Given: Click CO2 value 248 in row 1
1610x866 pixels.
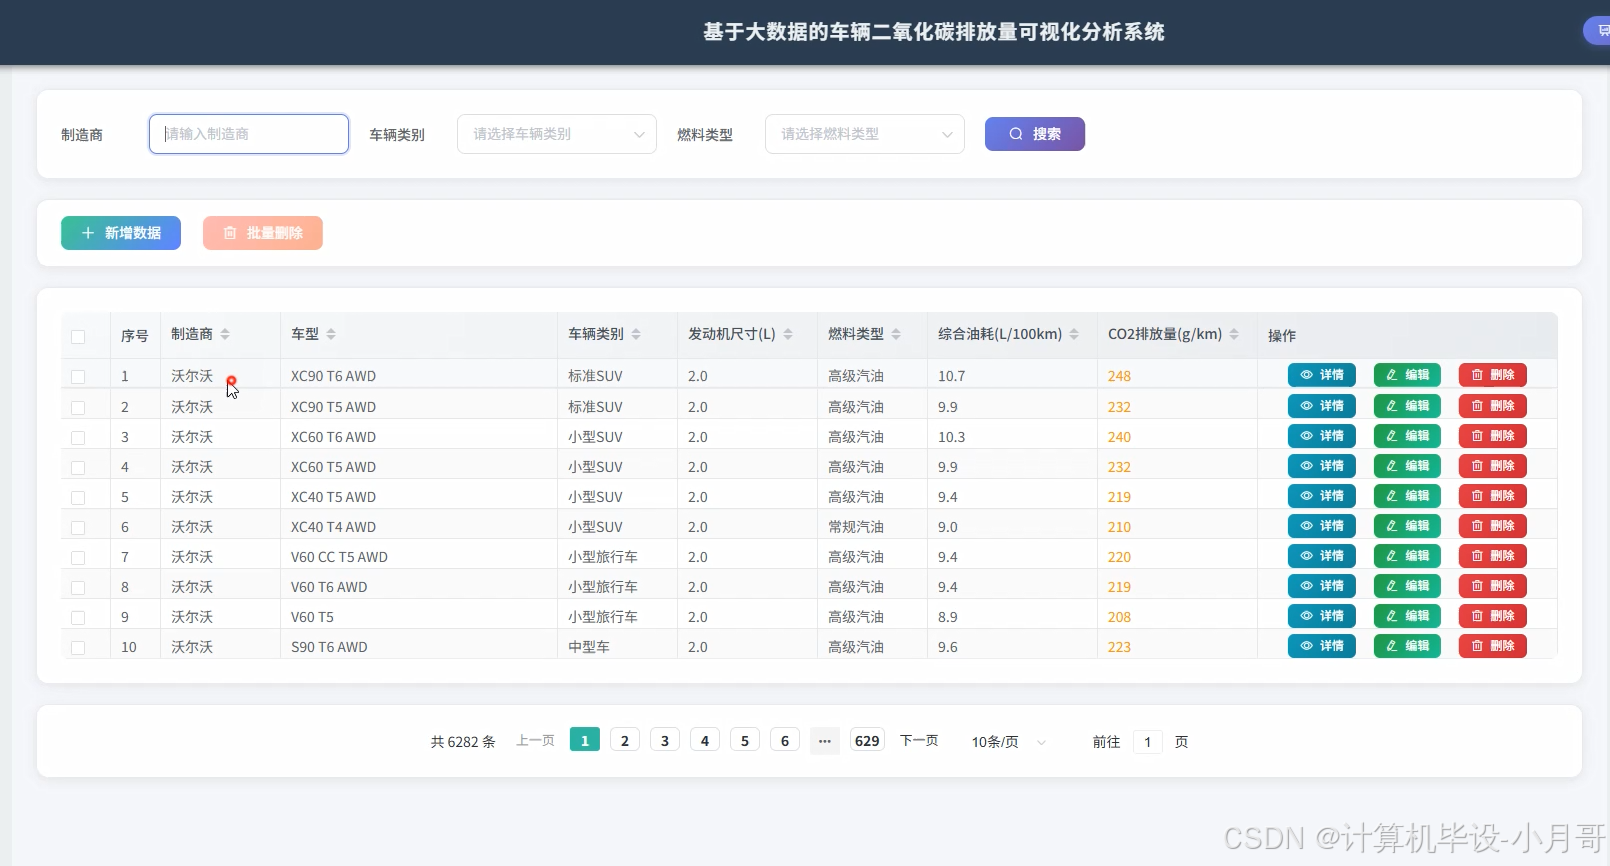Looking at the screenshot, I should [x=1119, y=376].
